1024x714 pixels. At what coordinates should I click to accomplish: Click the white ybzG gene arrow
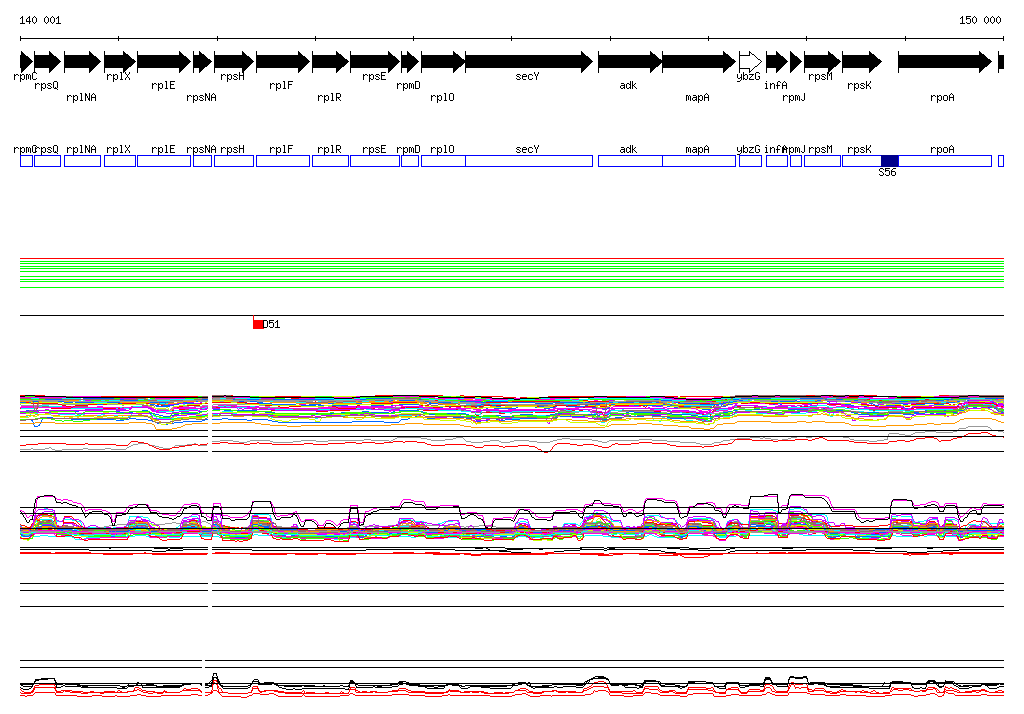pyautogui.click(x=750, y=62)
